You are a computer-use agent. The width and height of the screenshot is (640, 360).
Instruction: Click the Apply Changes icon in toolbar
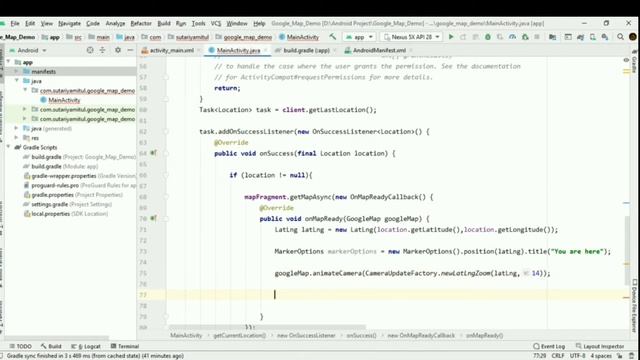tap(463, 37)
